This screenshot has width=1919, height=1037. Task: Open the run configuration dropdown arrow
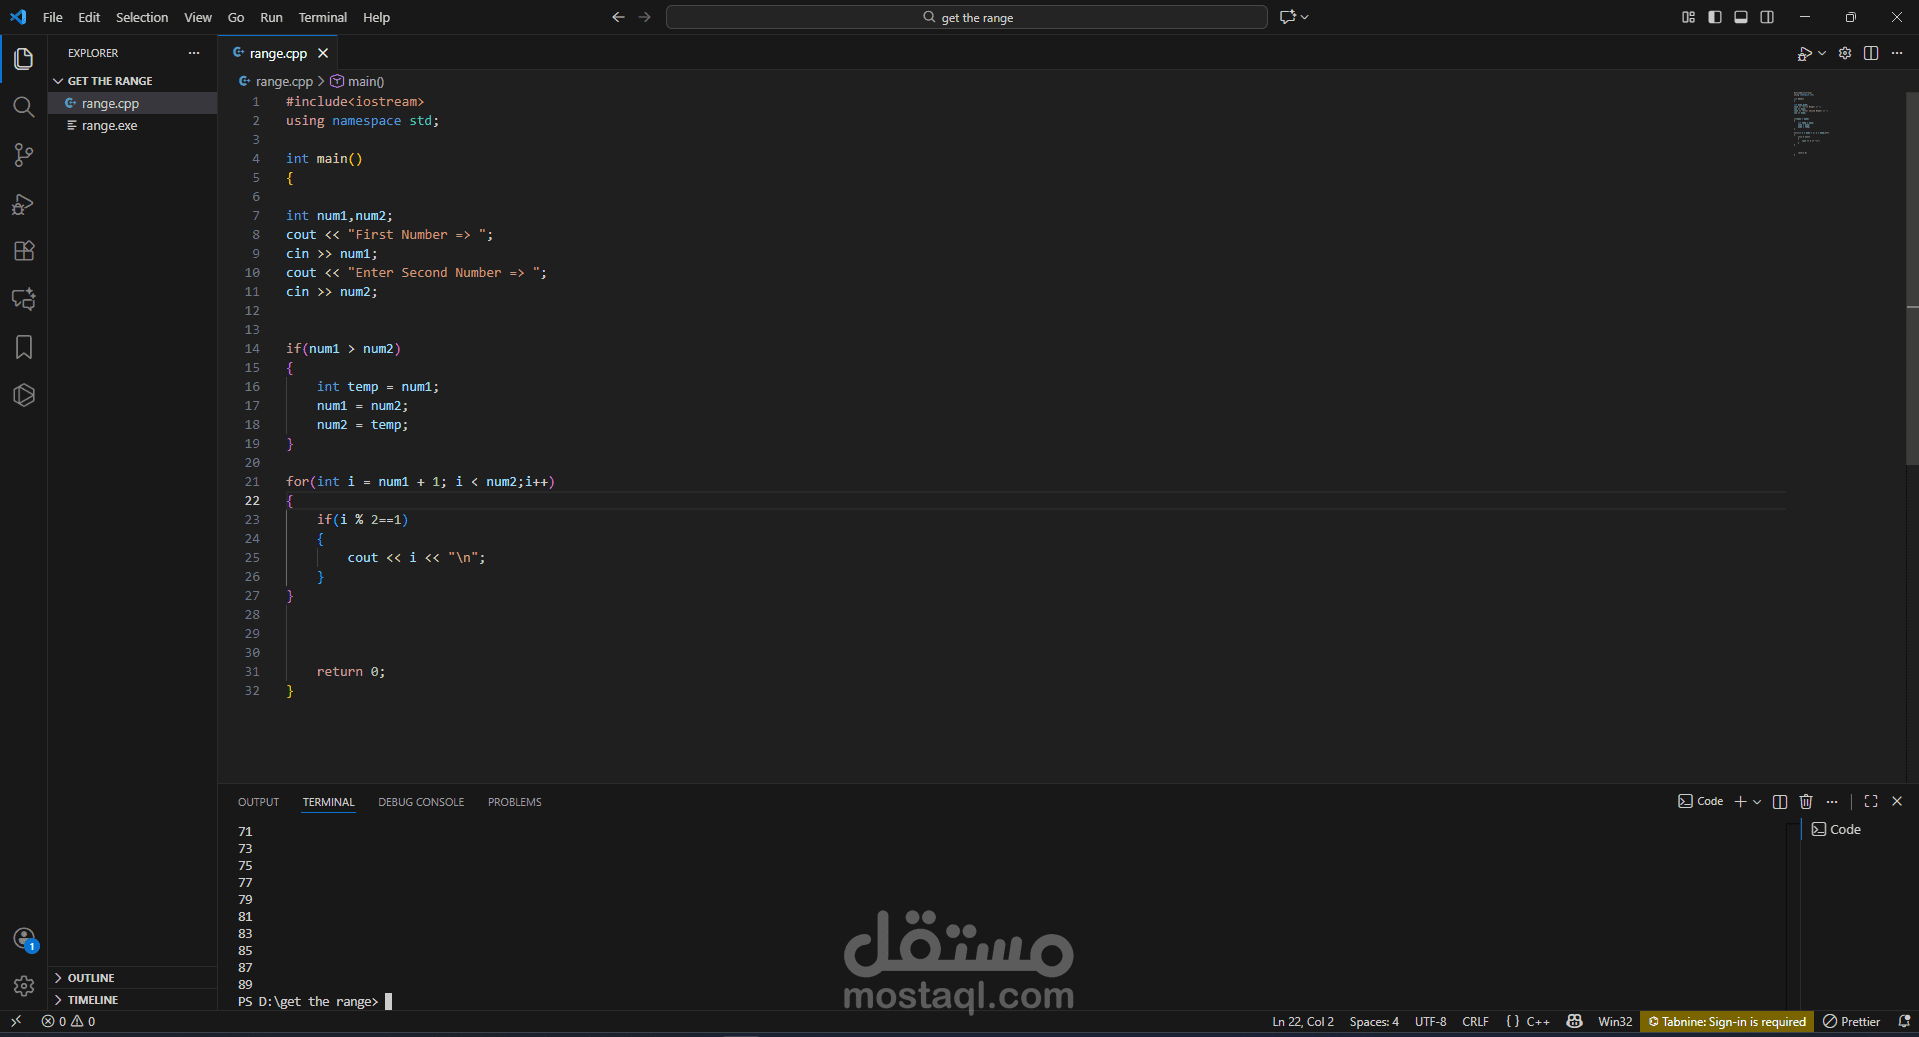pyautogui.click(x=1820, y=53)
